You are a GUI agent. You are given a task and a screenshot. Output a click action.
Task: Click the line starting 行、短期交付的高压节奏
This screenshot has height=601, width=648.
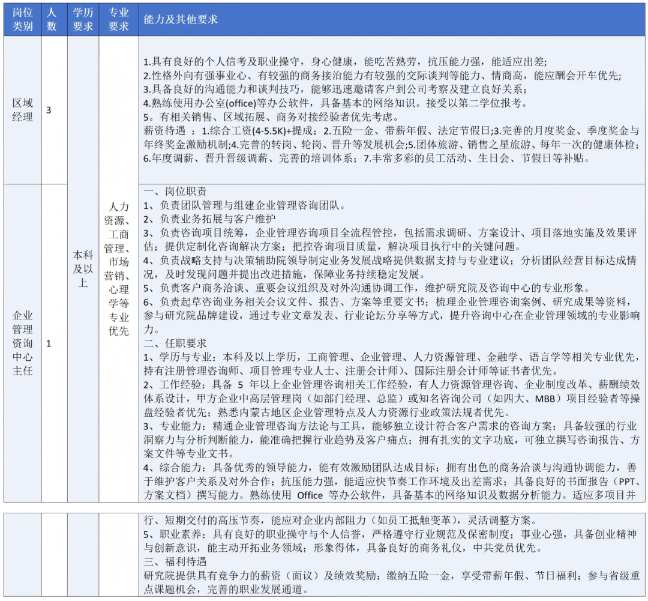(340, 520)
